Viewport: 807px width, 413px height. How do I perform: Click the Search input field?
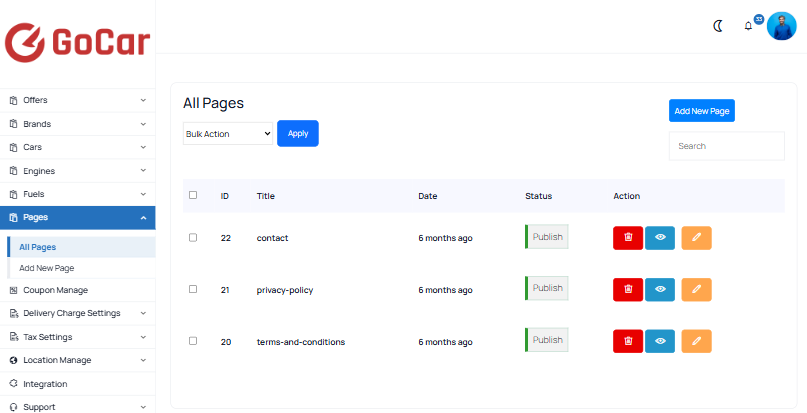click(726, 146)
